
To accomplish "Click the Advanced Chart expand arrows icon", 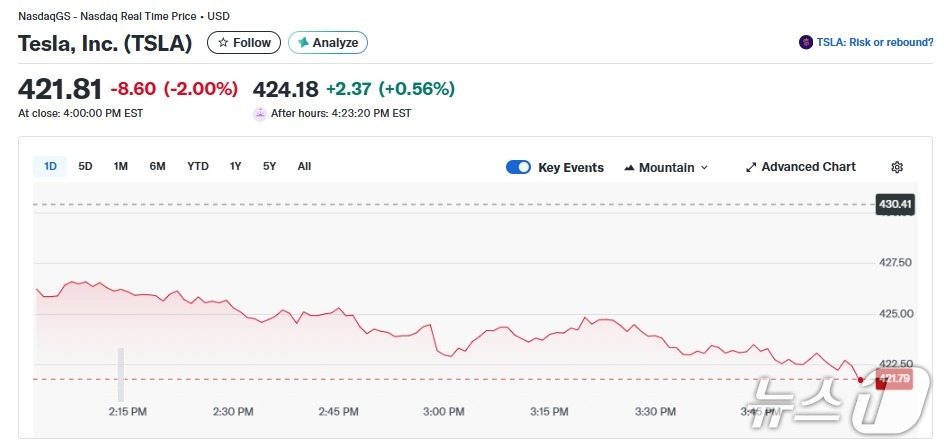I will 751,167.
